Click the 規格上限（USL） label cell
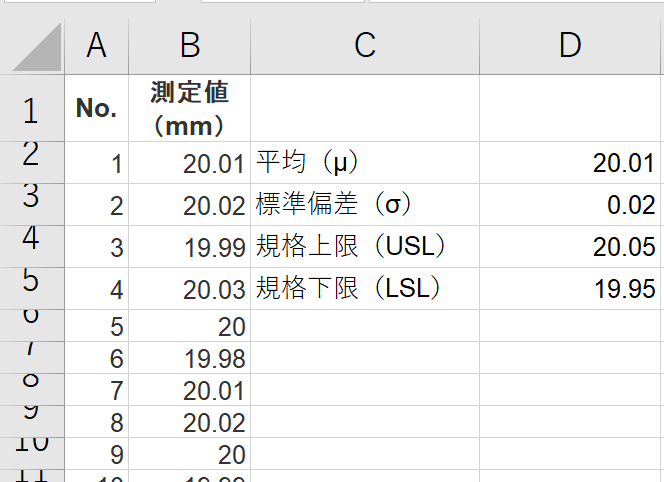 tap(365, 247)
